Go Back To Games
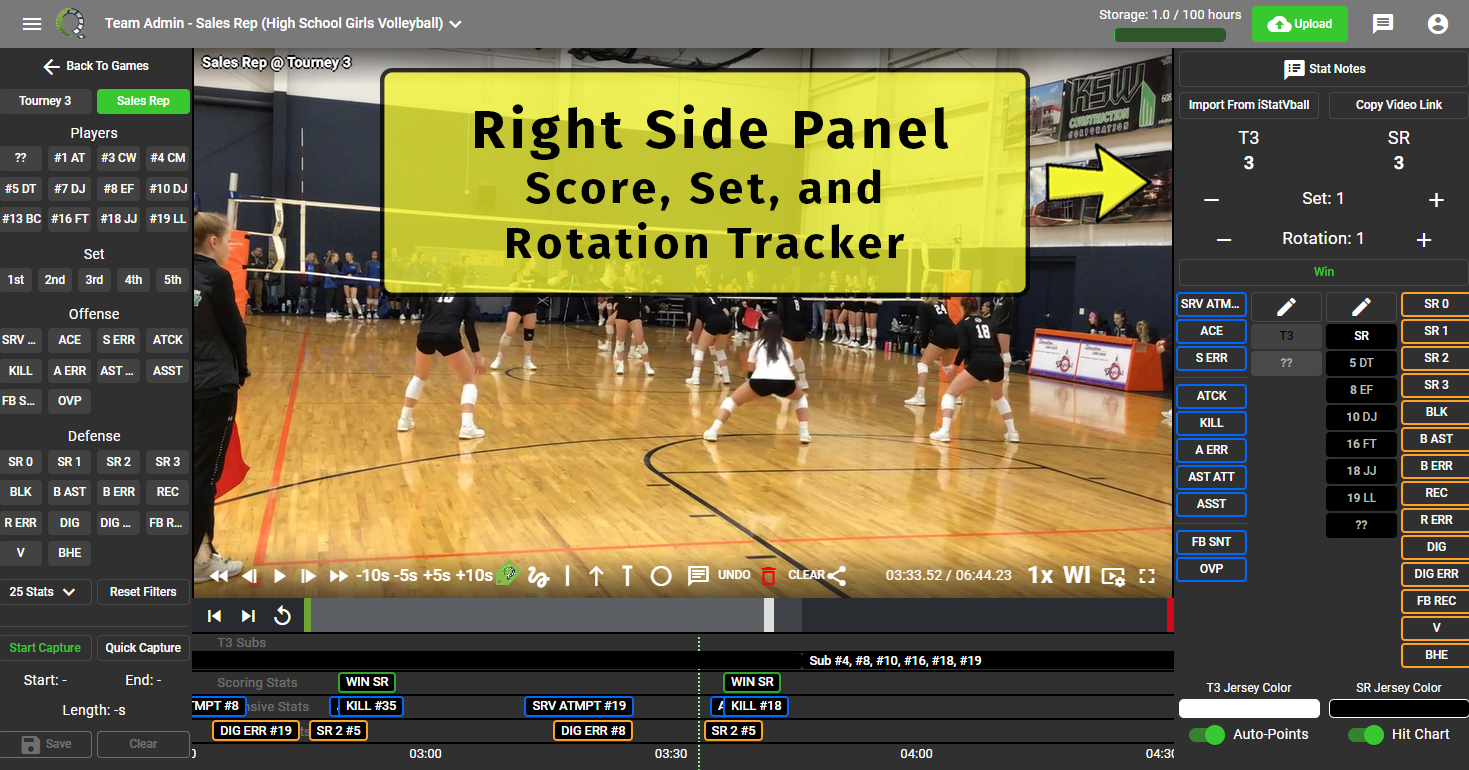 pos(96,66)
